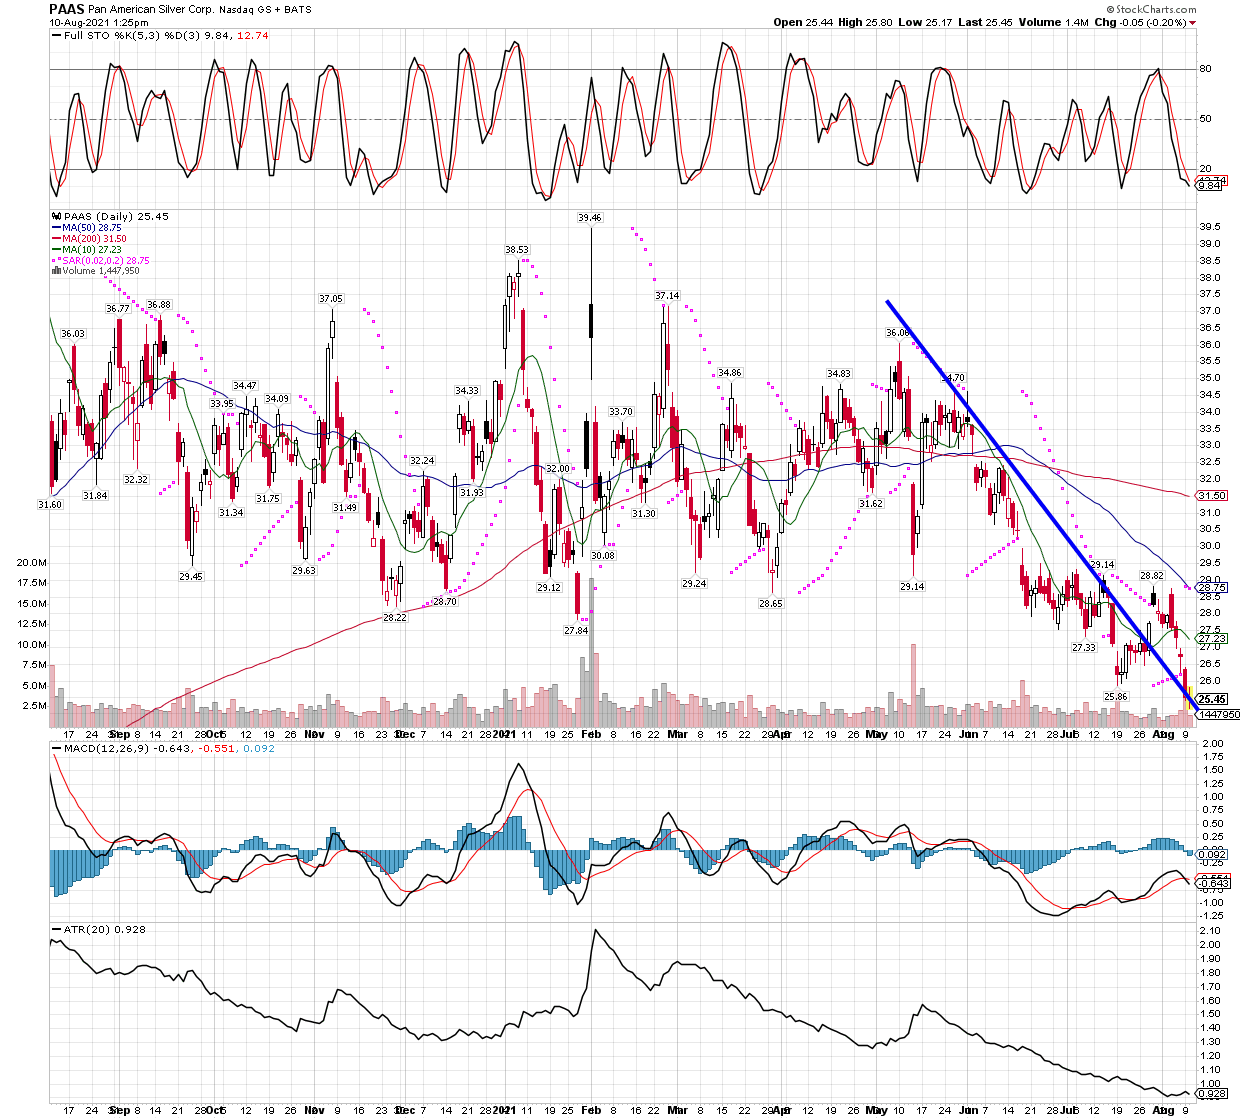Click the MA(10) 27.23 legend entry
1240x1119 pixels.
(92, 250)
